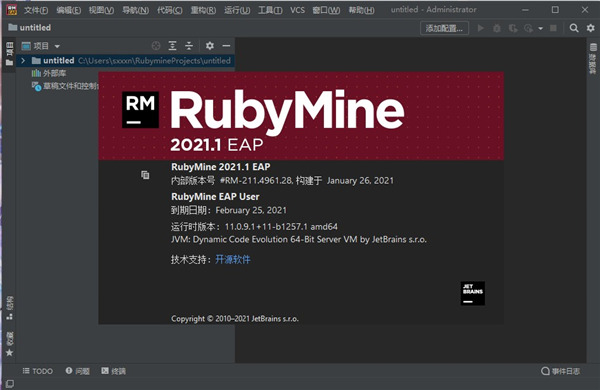Open the 工具(T) menu

[x=270, y=10]
